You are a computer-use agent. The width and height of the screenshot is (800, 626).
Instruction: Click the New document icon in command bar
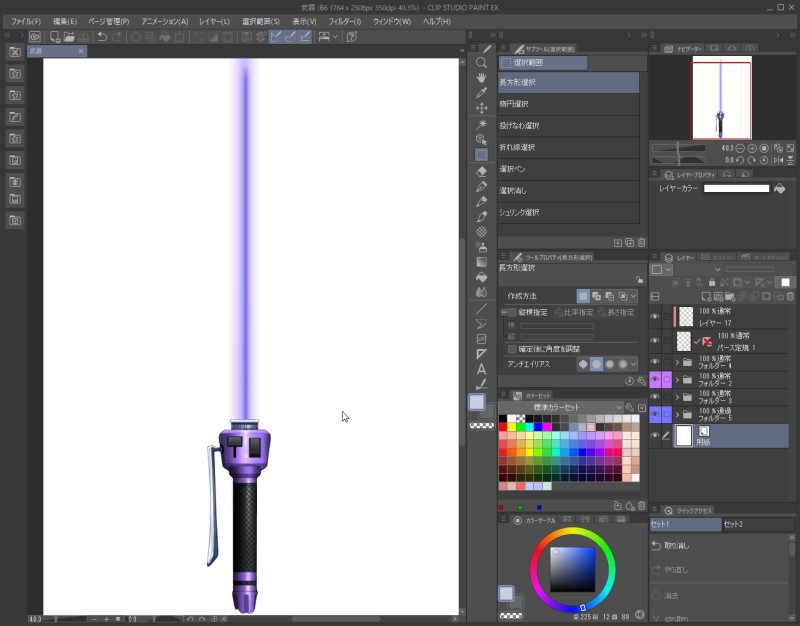click(x=55, y=37)
